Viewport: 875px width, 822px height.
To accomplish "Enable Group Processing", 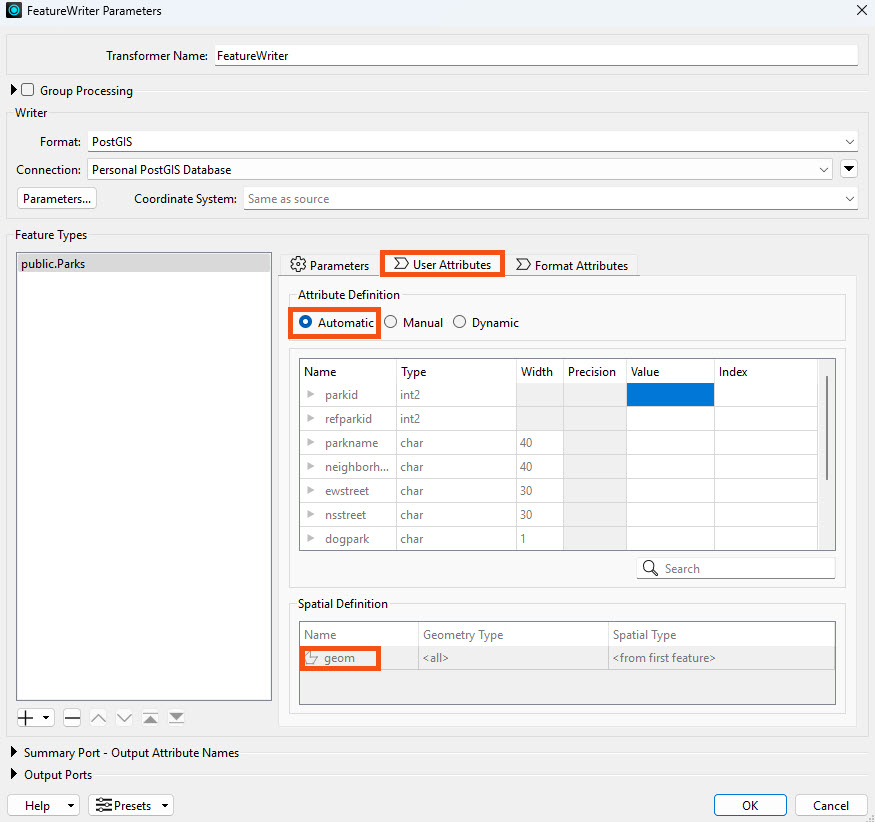I will (26, 89).
